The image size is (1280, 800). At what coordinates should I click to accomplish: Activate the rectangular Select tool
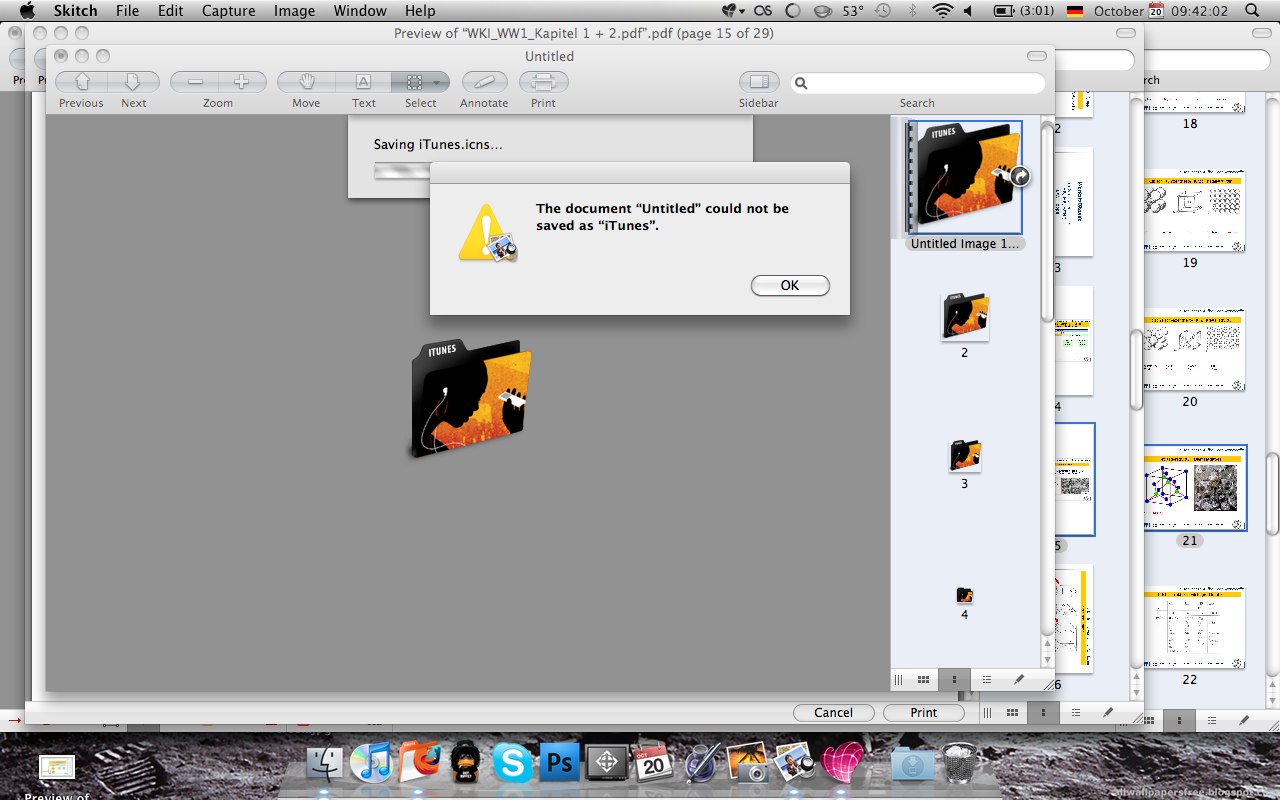[x=412, y=82]
